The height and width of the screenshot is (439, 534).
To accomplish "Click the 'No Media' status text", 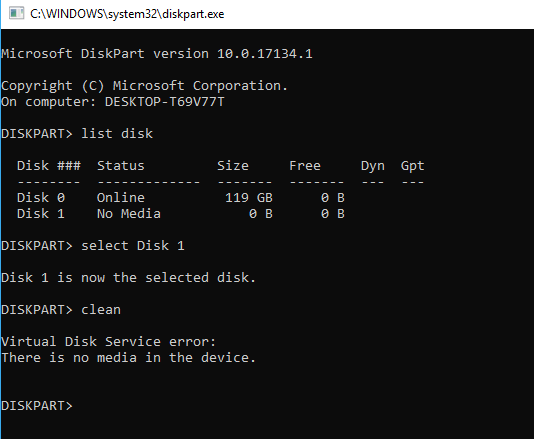I will [x=129, y=214].
